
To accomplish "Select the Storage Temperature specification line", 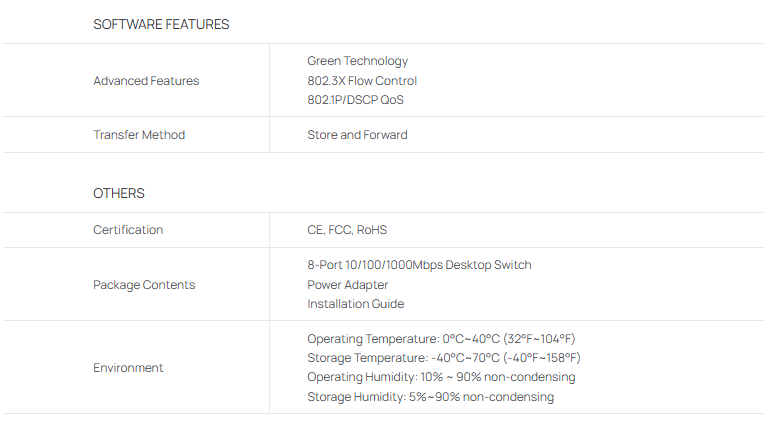I will [444, 358].
